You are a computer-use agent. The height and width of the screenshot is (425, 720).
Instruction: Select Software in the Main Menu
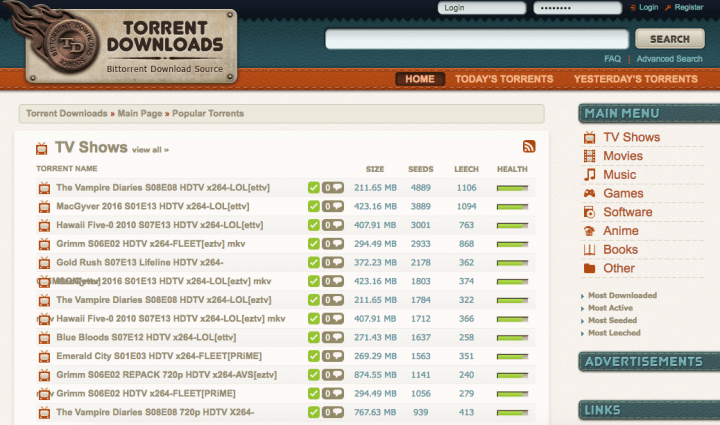[628, 212]
